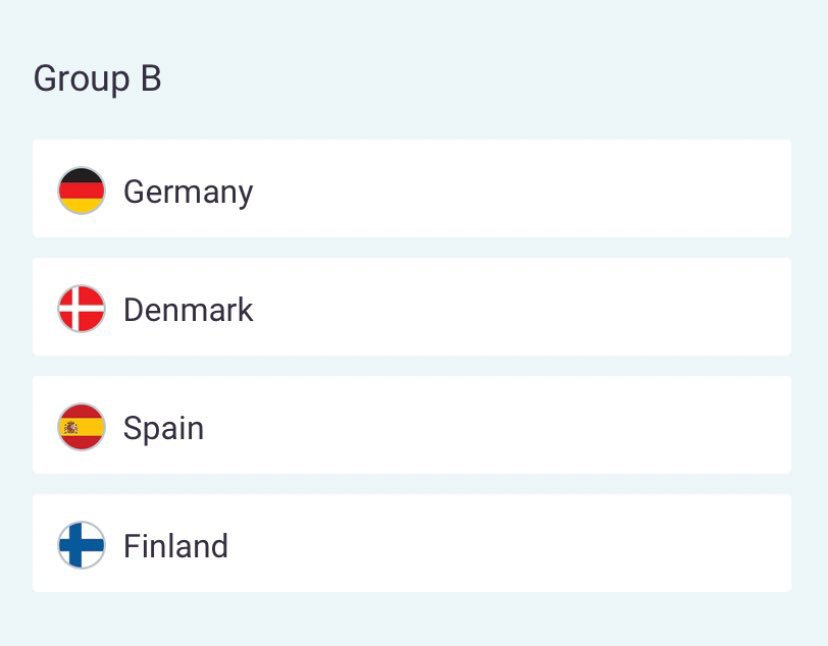This screenshot has width=828, height=646.
Task: Select the Finland team name
Action: pyautogui.click(x=175, y=546)
